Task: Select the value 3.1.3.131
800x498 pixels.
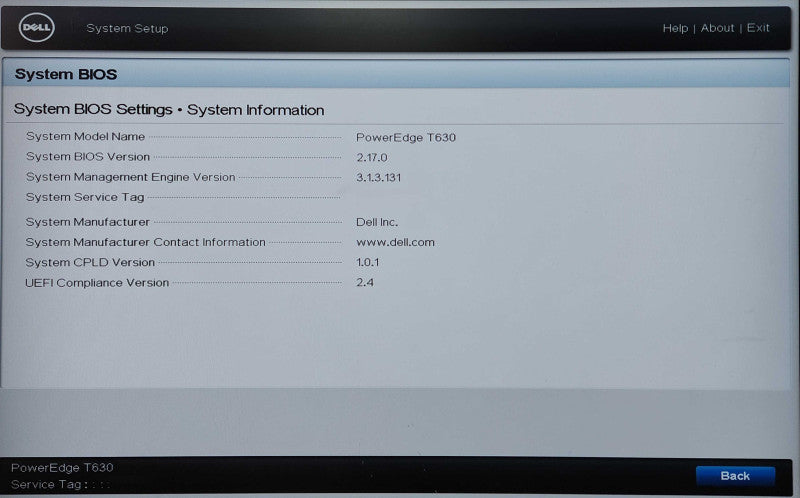Action: pyautogui.click(x=379, y=178)
